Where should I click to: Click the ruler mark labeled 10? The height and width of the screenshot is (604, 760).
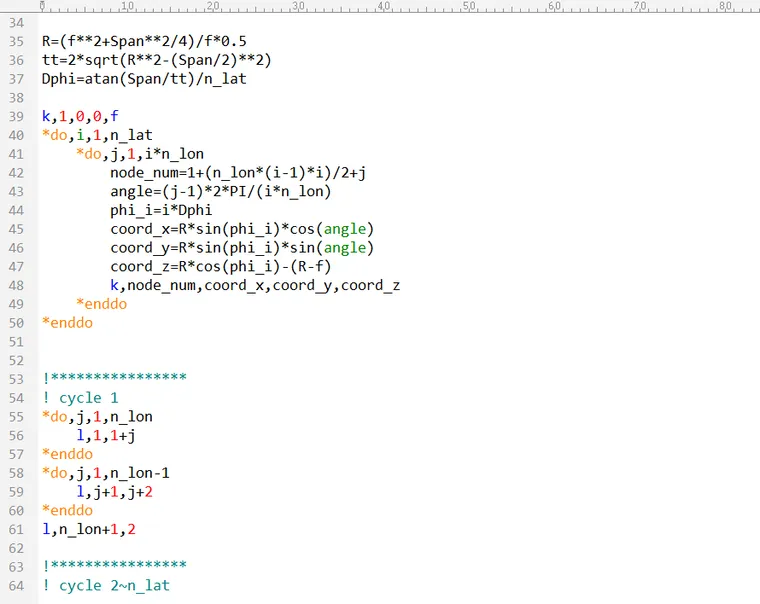[x=127, y=6]
